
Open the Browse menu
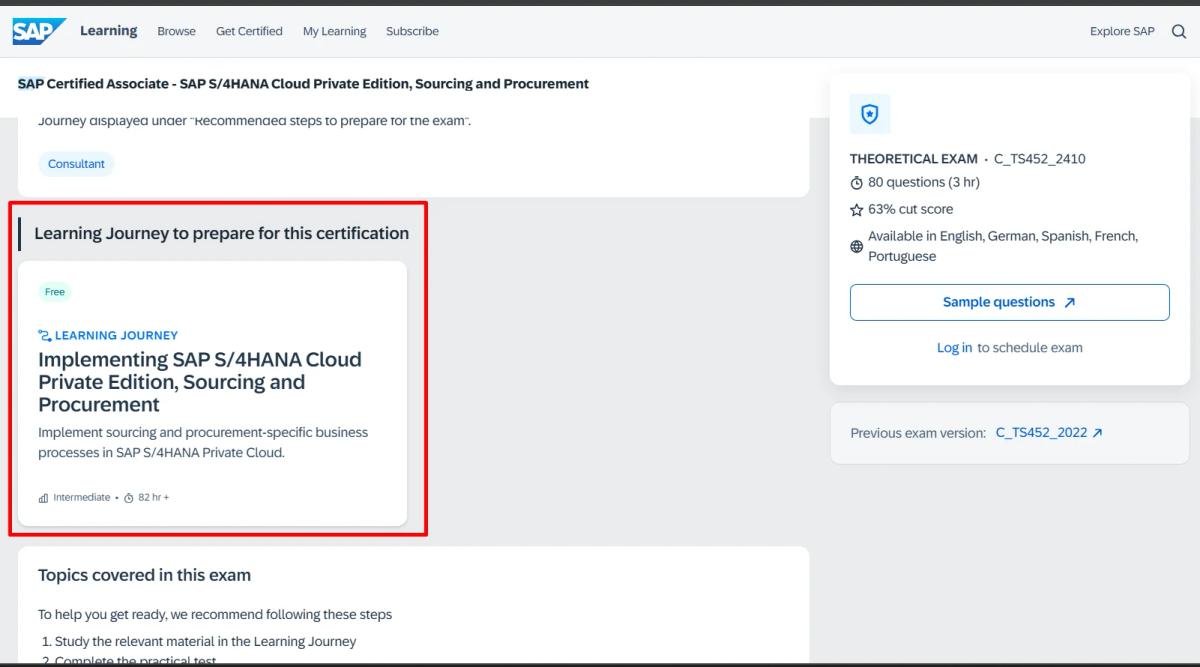click(x=176, y=31)
